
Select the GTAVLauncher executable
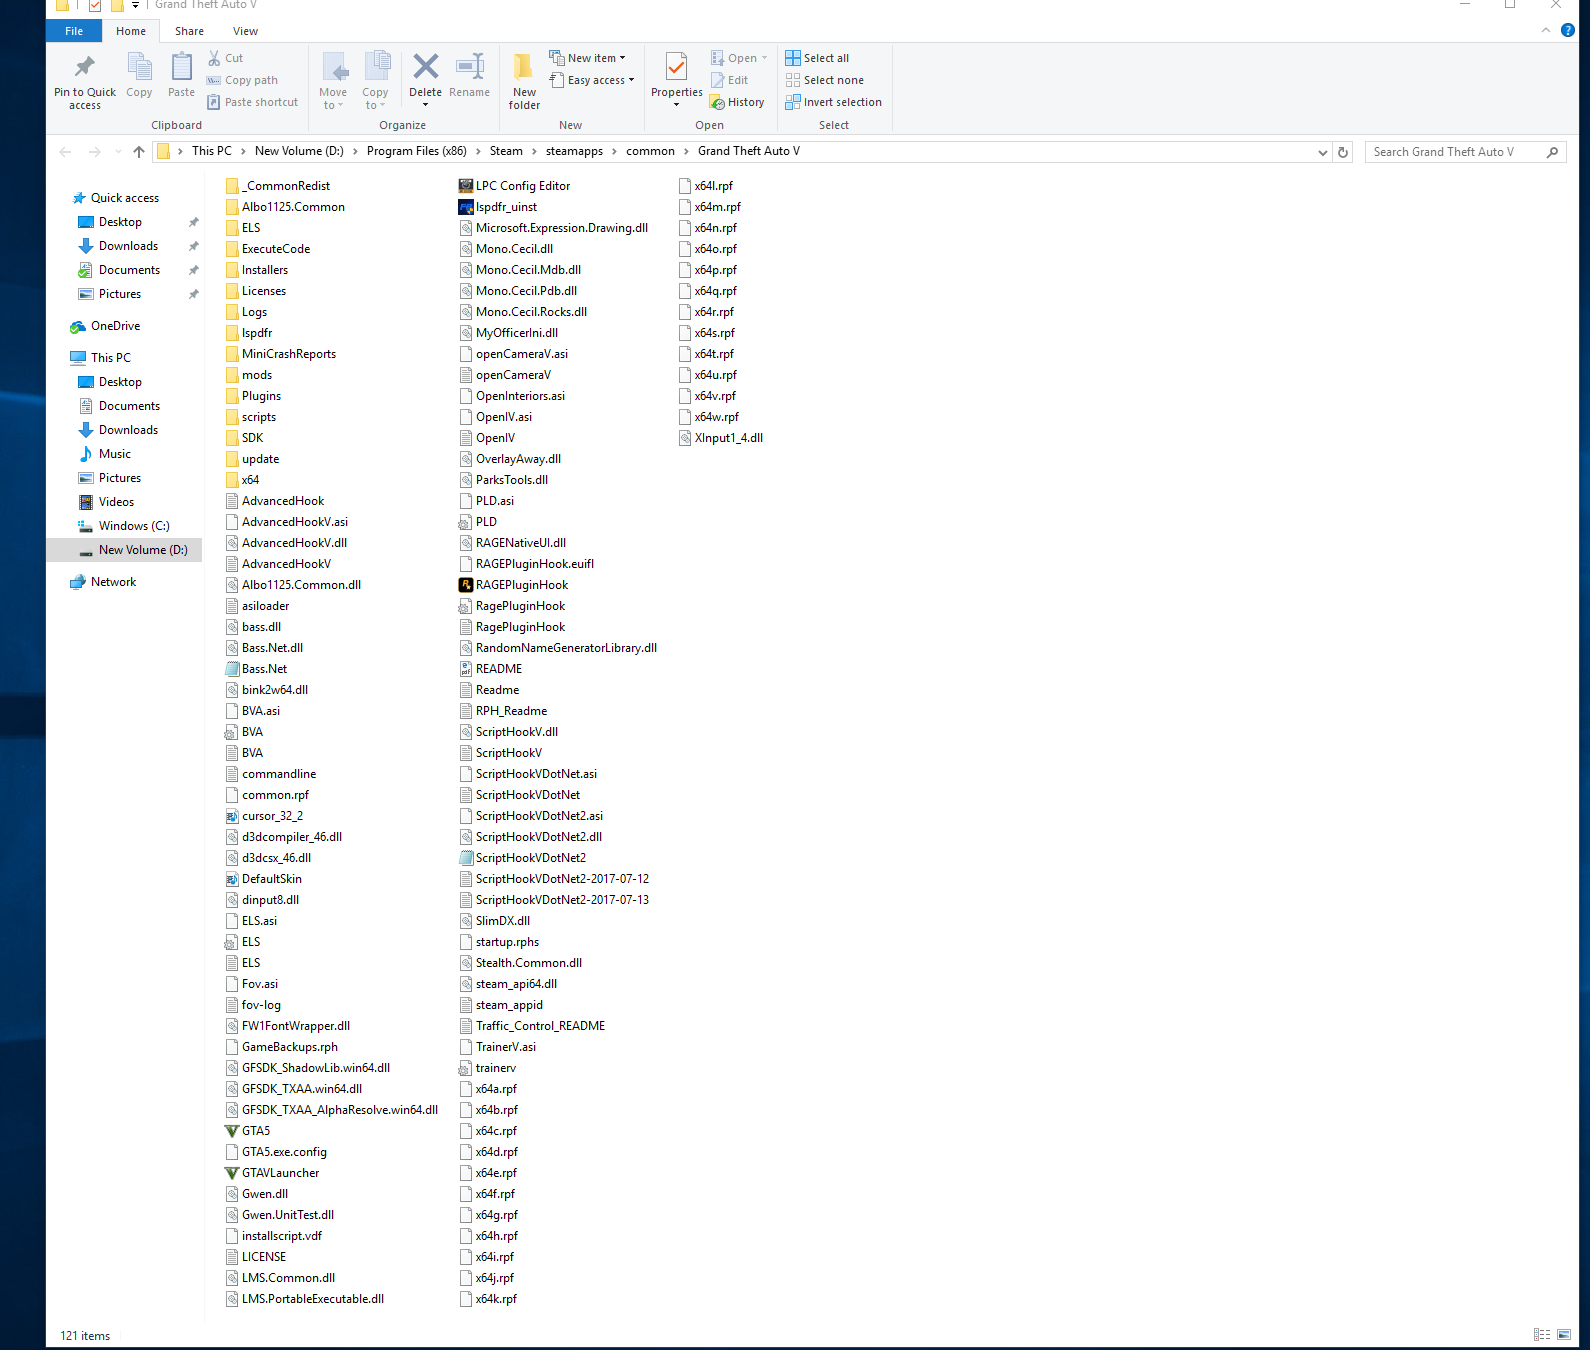(x=273, y=1173)
